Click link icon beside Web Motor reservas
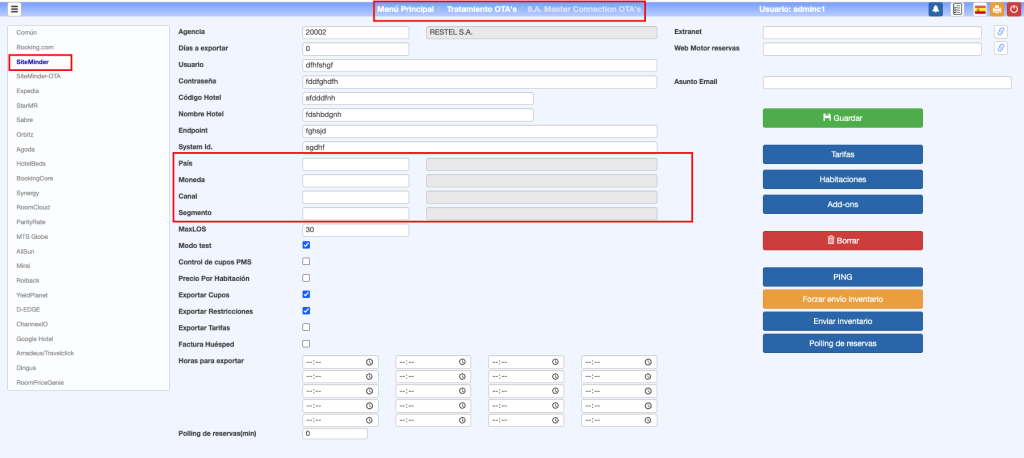 click(x=1000, y=48)
